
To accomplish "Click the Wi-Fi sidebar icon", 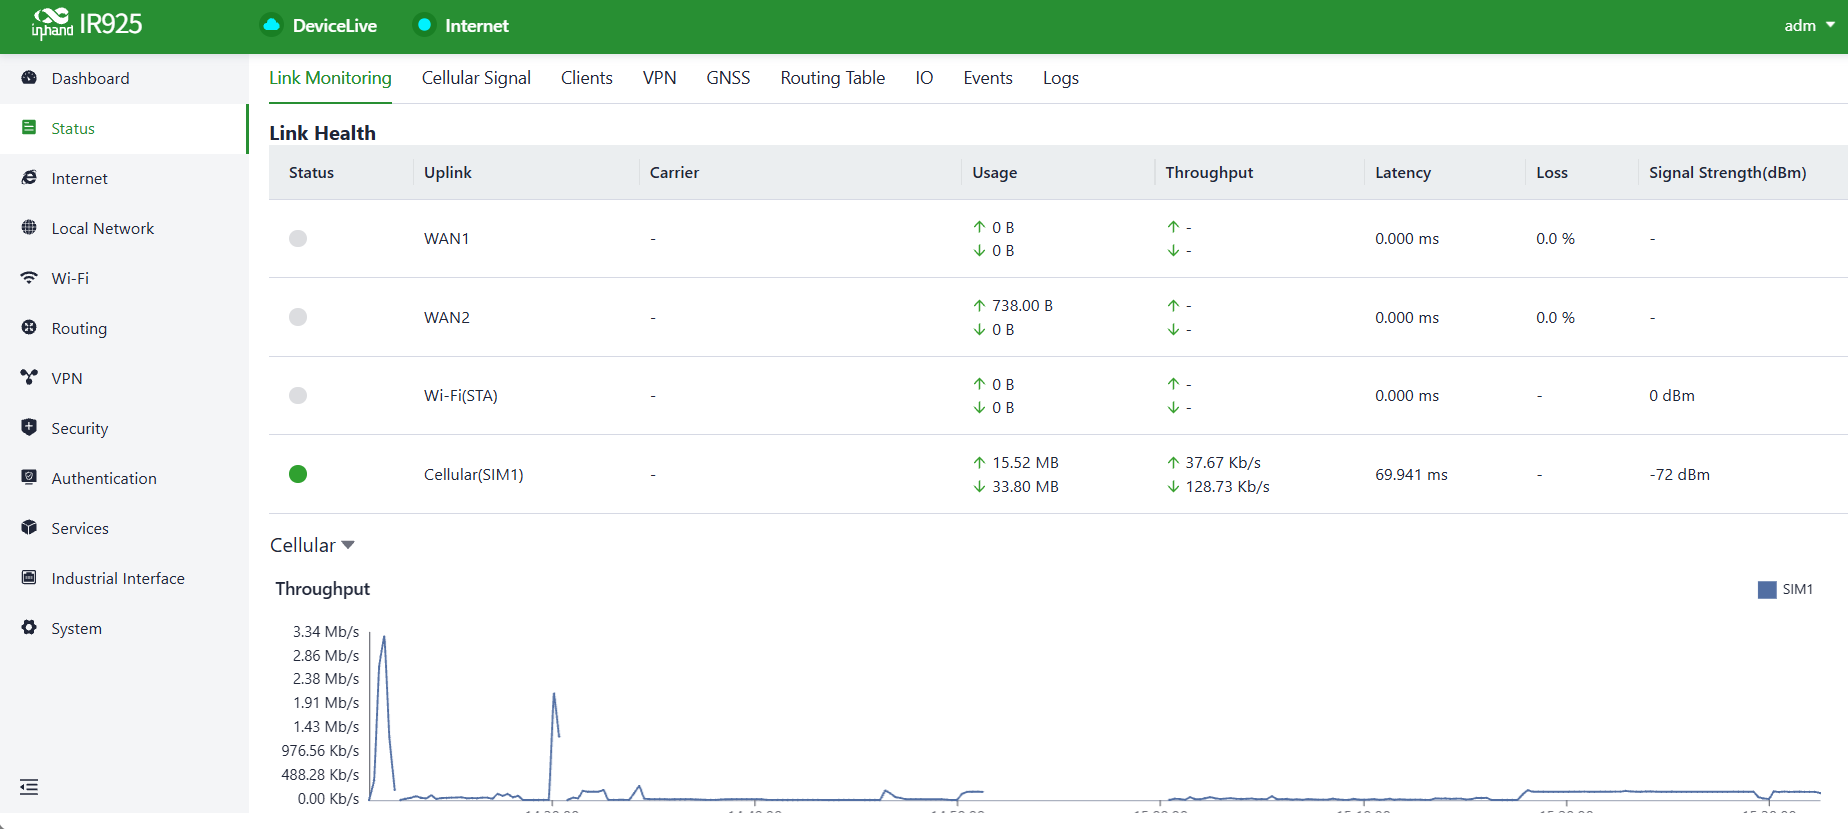I will 29,278.
